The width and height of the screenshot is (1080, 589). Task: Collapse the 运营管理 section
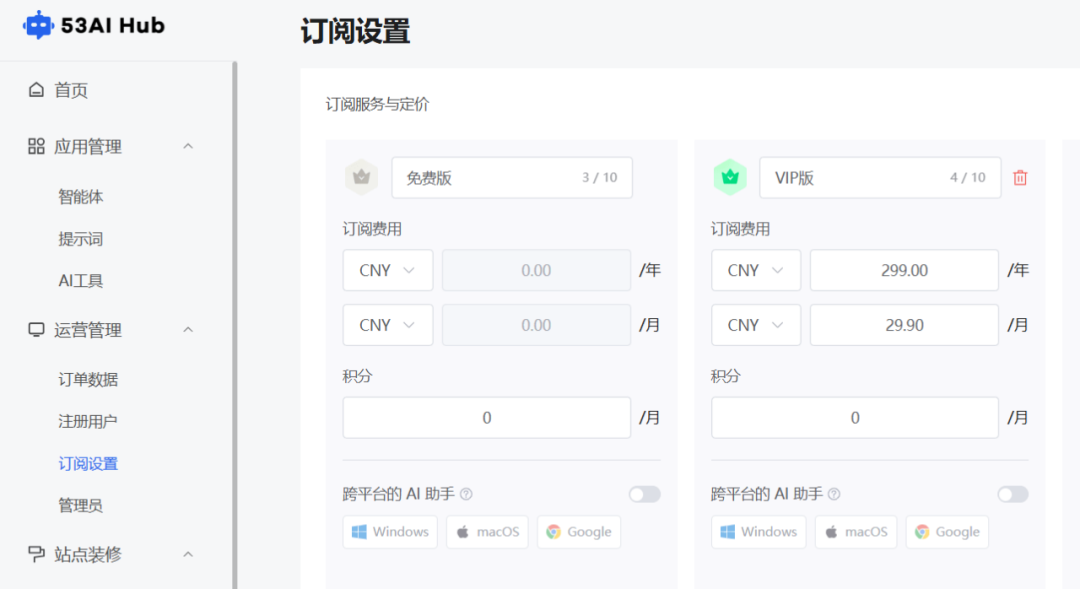click(x=188, y=330)
